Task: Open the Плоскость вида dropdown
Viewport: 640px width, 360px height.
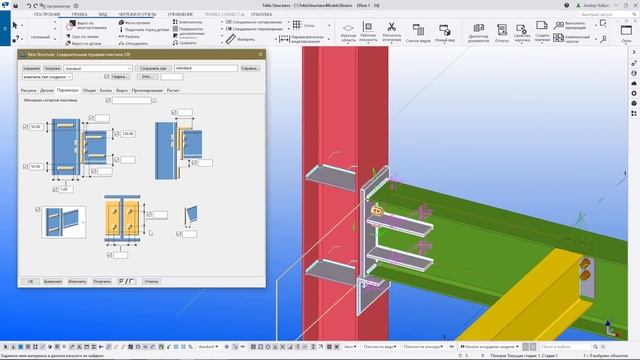Action: pyautogui.click(x=379, y=347)
